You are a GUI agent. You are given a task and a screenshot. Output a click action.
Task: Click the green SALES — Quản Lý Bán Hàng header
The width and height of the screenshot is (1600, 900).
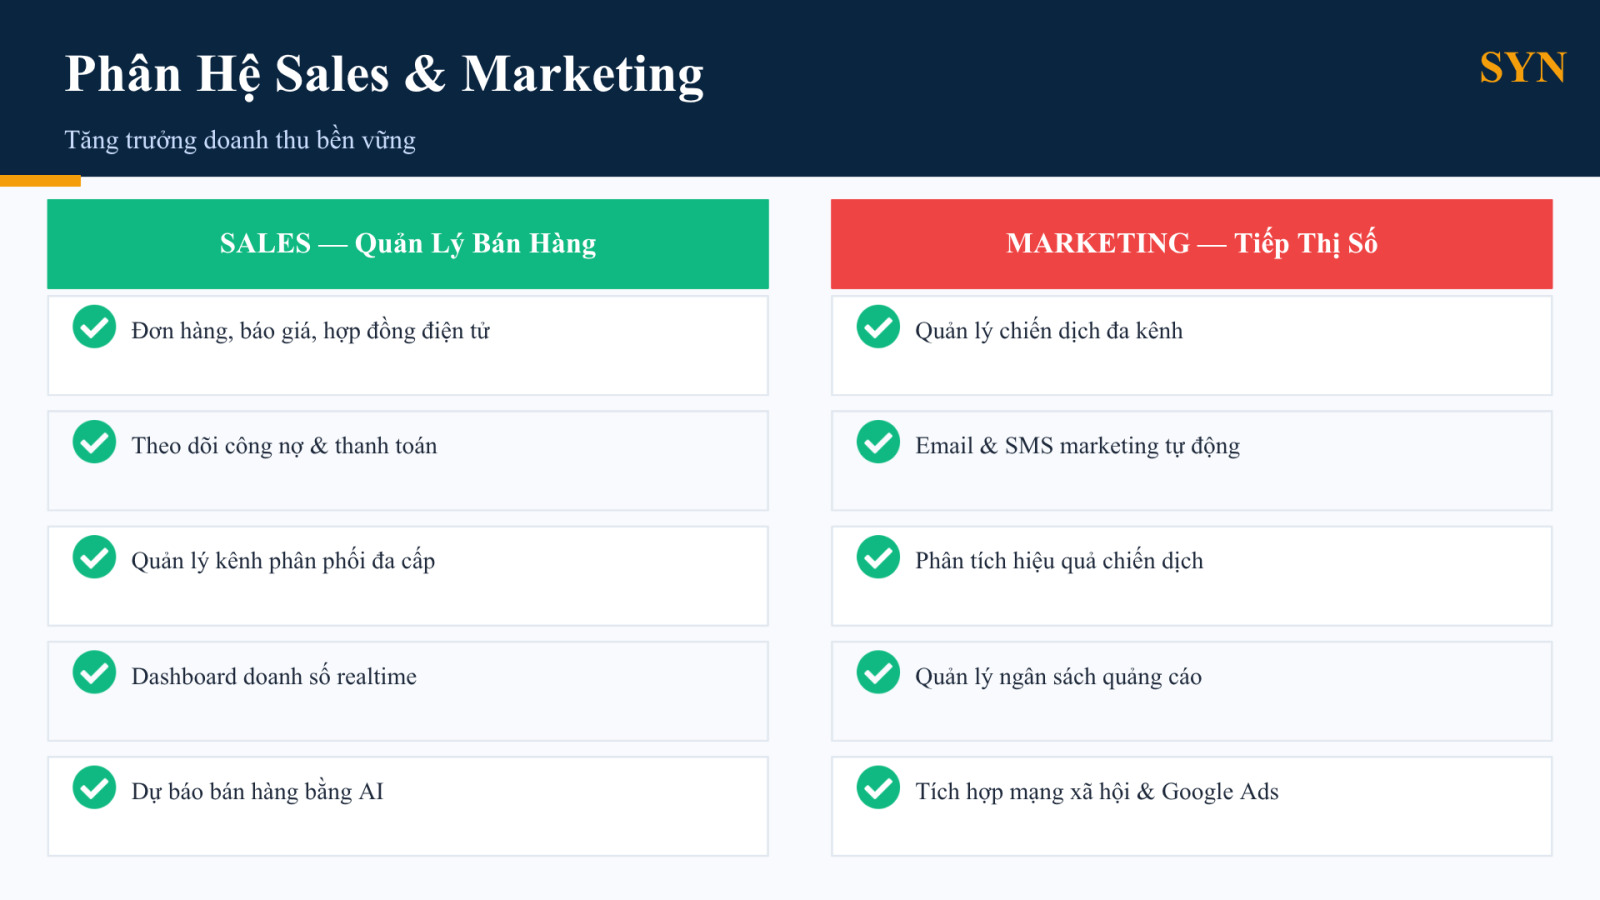[x=408, y=244]
